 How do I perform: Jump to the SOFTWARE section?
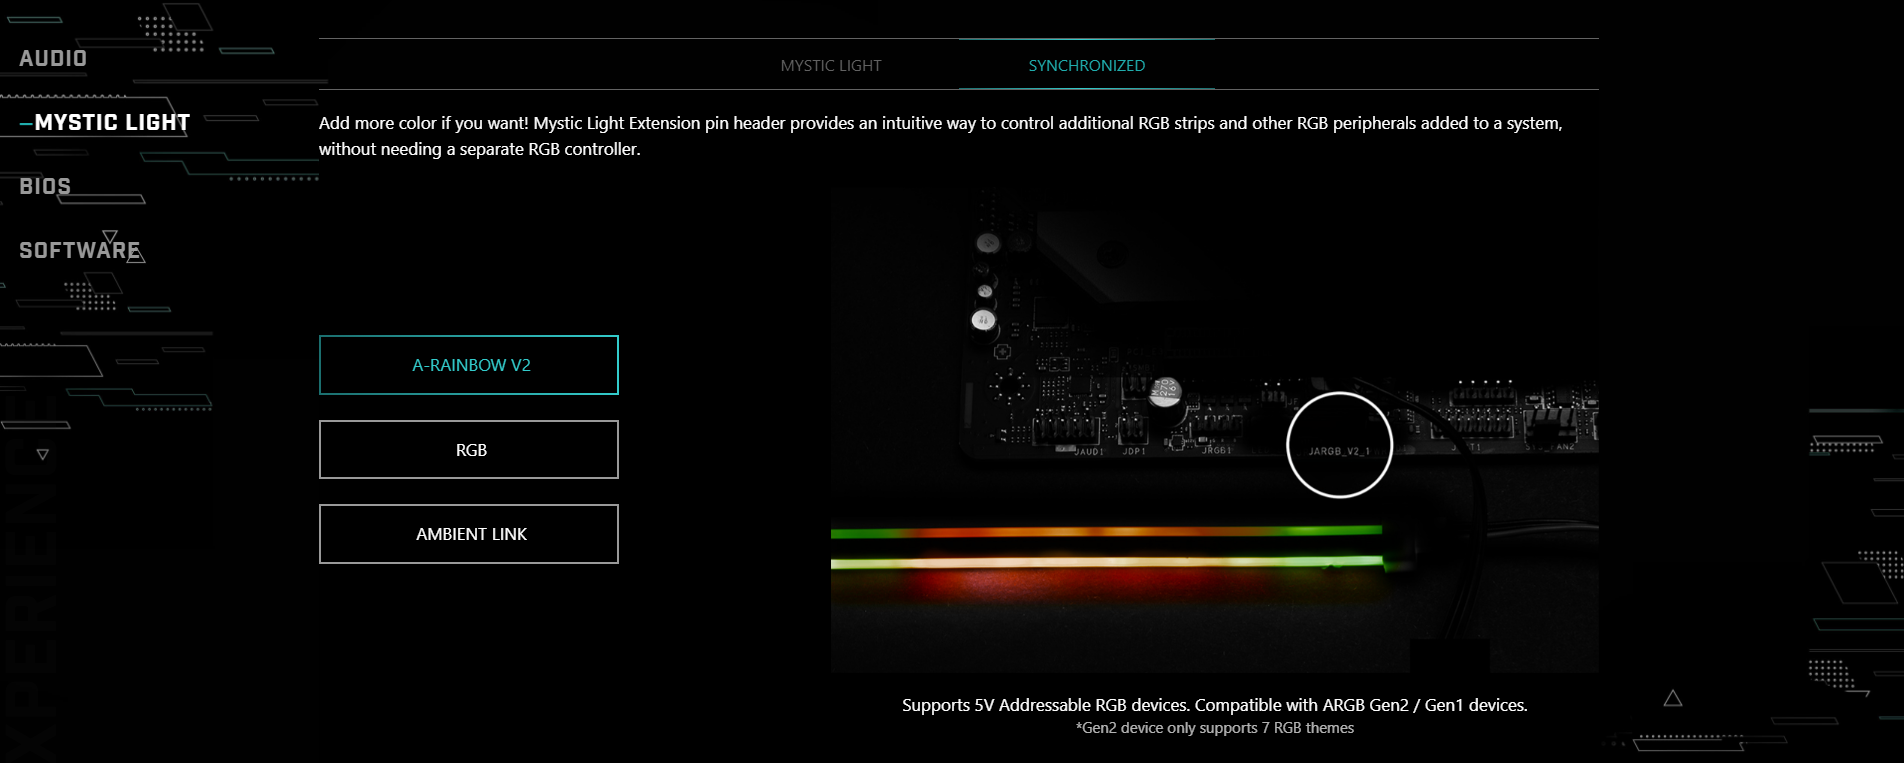[x=80, y=251]
